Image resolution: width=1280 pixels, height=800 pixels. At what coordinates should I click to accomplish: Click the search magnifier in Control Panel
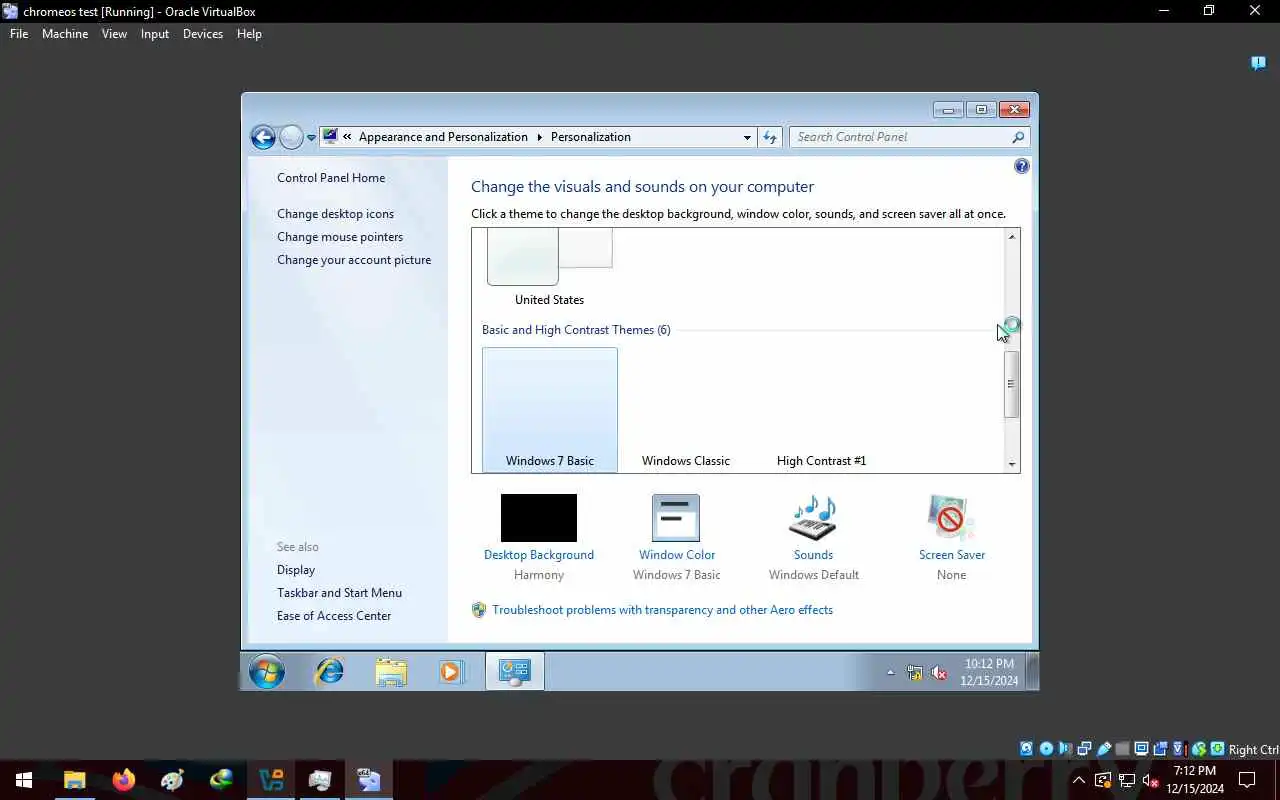coord(1018,137)
